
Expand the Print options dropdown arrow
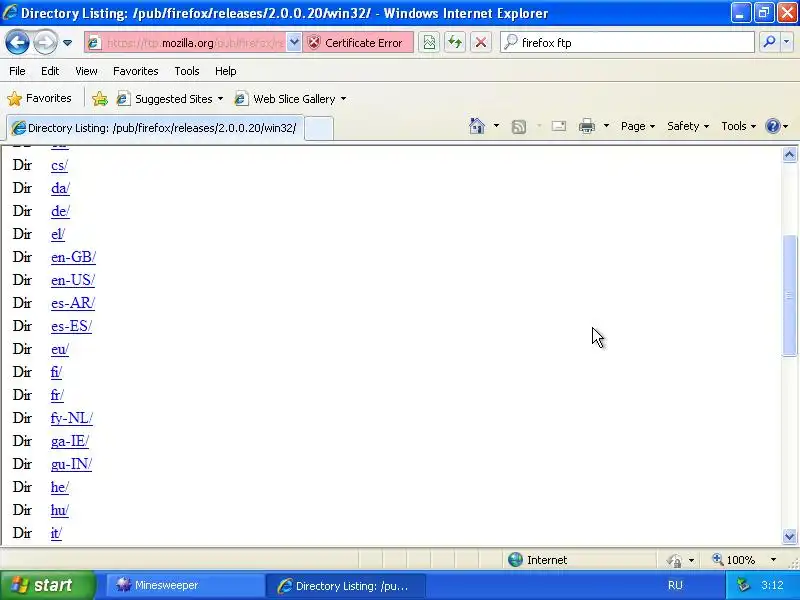pos(606,126)
